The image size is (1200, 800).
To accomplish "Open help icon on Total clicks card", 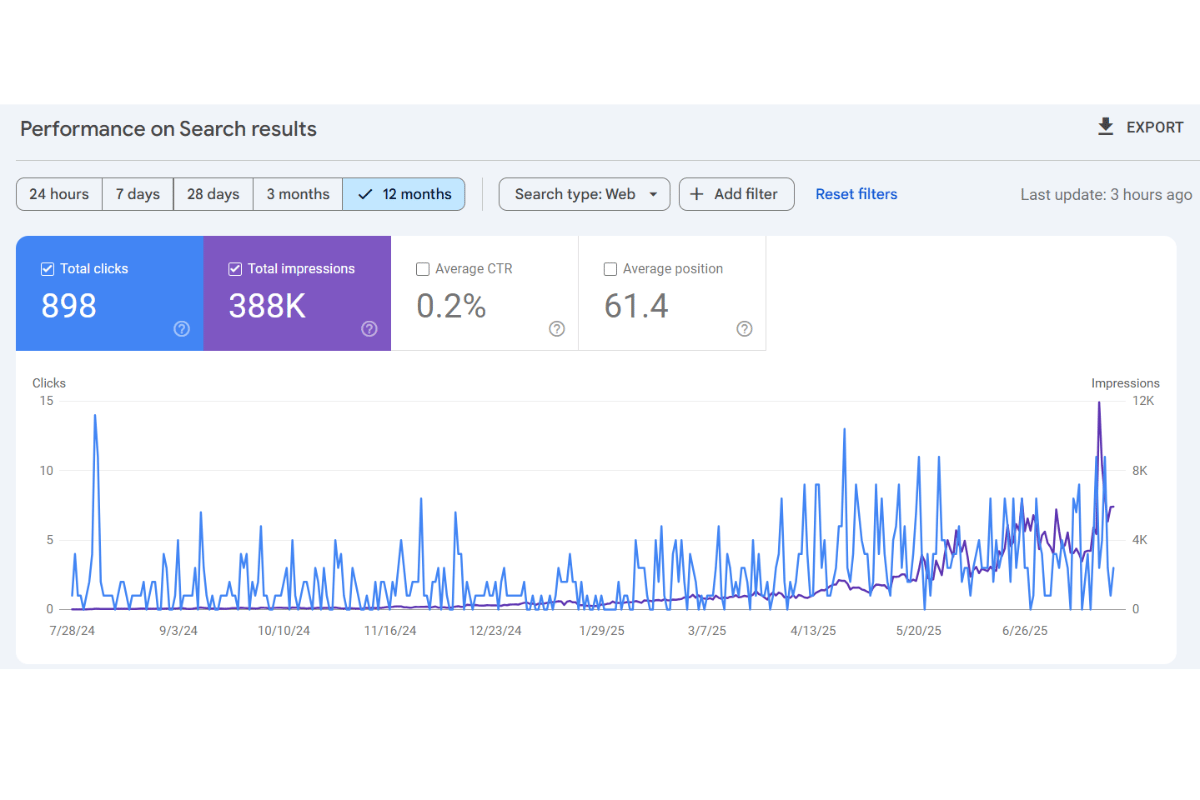I will coord(182,329).
